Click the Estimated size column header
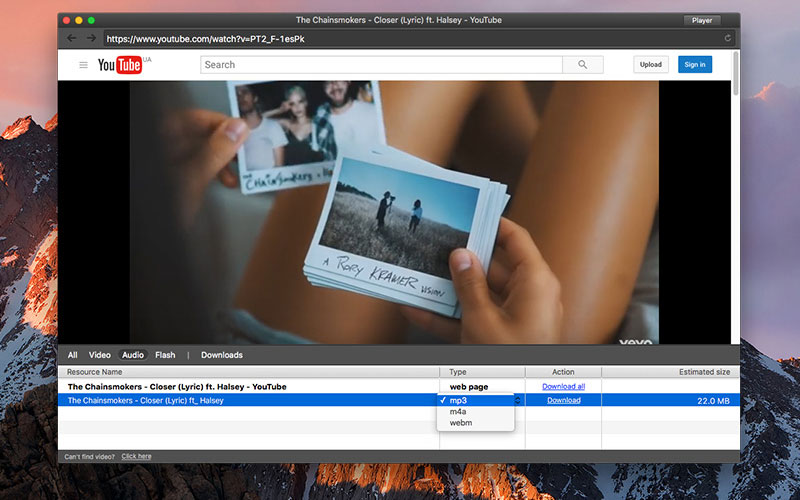The width and height of the screenshot is (800, 500). (671, 372)
